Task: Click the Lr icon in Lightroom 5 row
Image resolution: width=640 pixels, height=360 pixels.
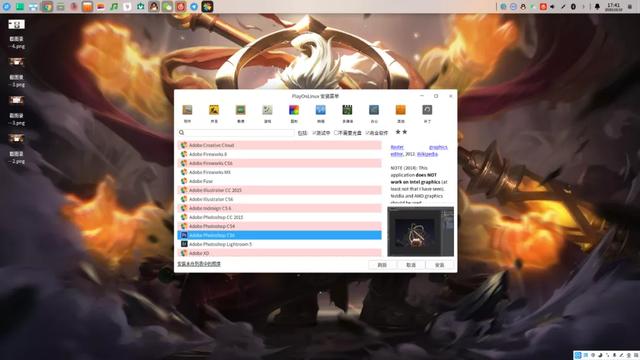Action: click(184, 244)
